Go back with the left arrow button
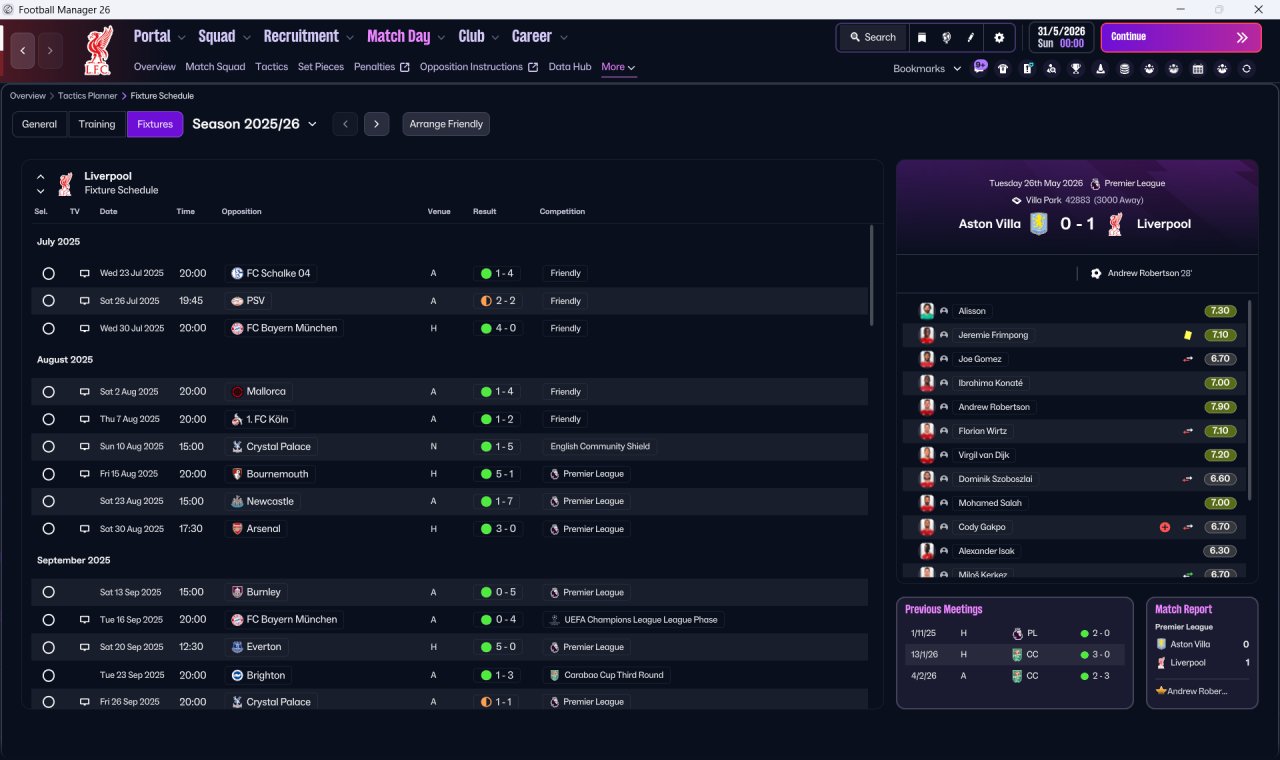Screen dimensions: 1280x760 (23, 50)
